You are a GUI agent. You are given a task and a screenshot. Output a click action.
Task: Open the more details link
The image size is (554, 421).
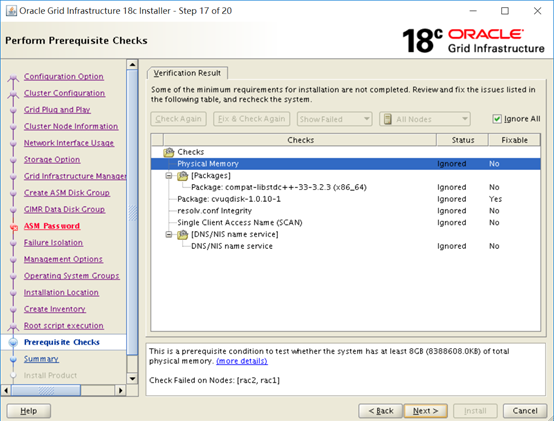[242, 361]
